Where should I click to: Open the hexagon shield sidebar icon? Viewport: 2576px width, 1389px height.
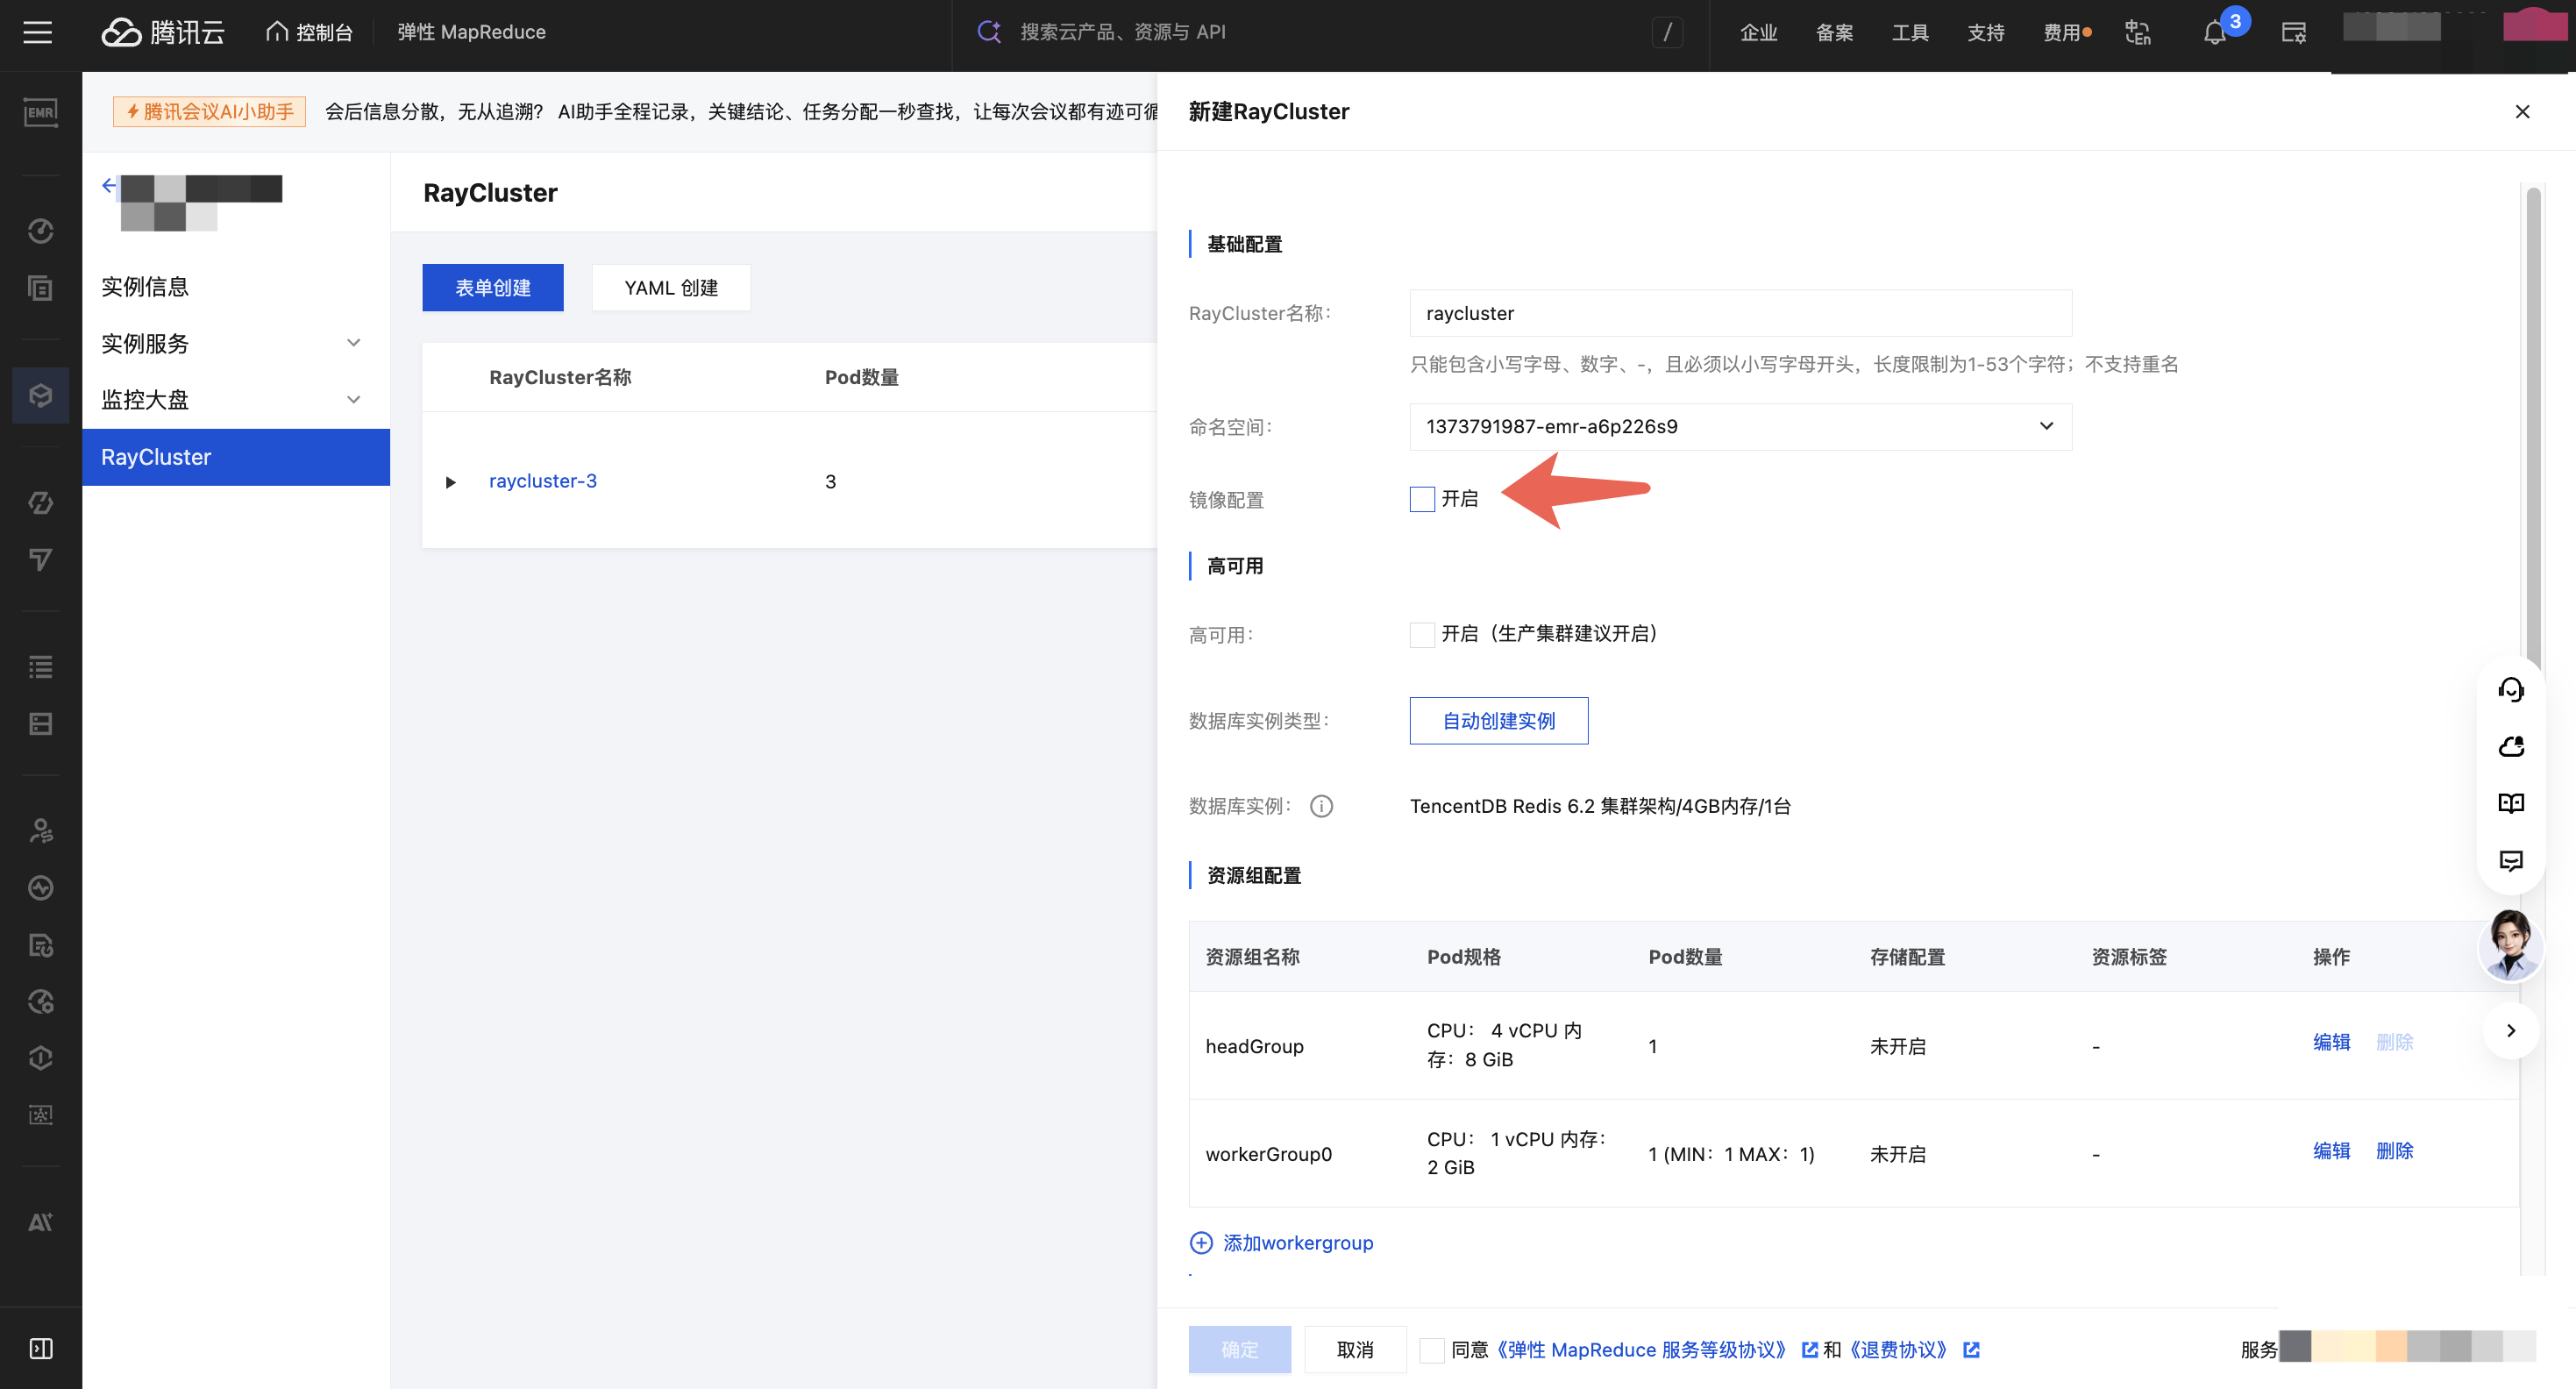(x=40, y=1058)
